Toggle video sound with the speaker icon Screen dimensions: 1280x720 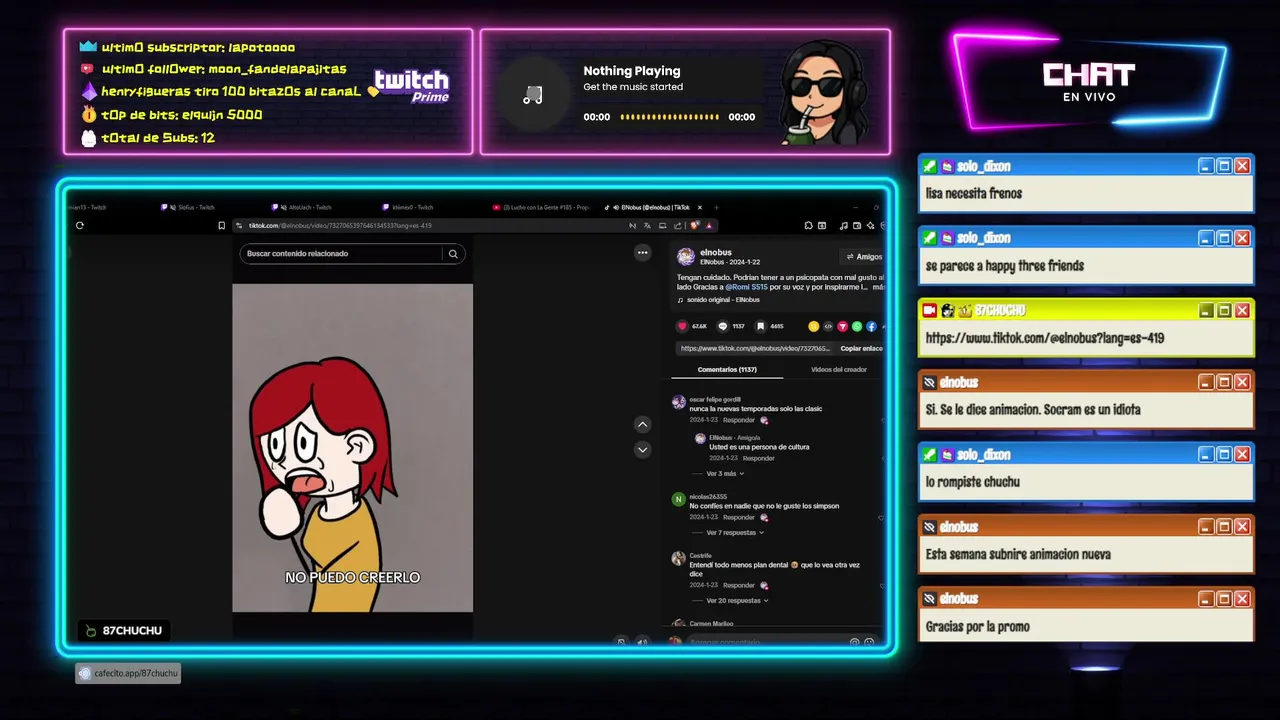tap(642, 642)
